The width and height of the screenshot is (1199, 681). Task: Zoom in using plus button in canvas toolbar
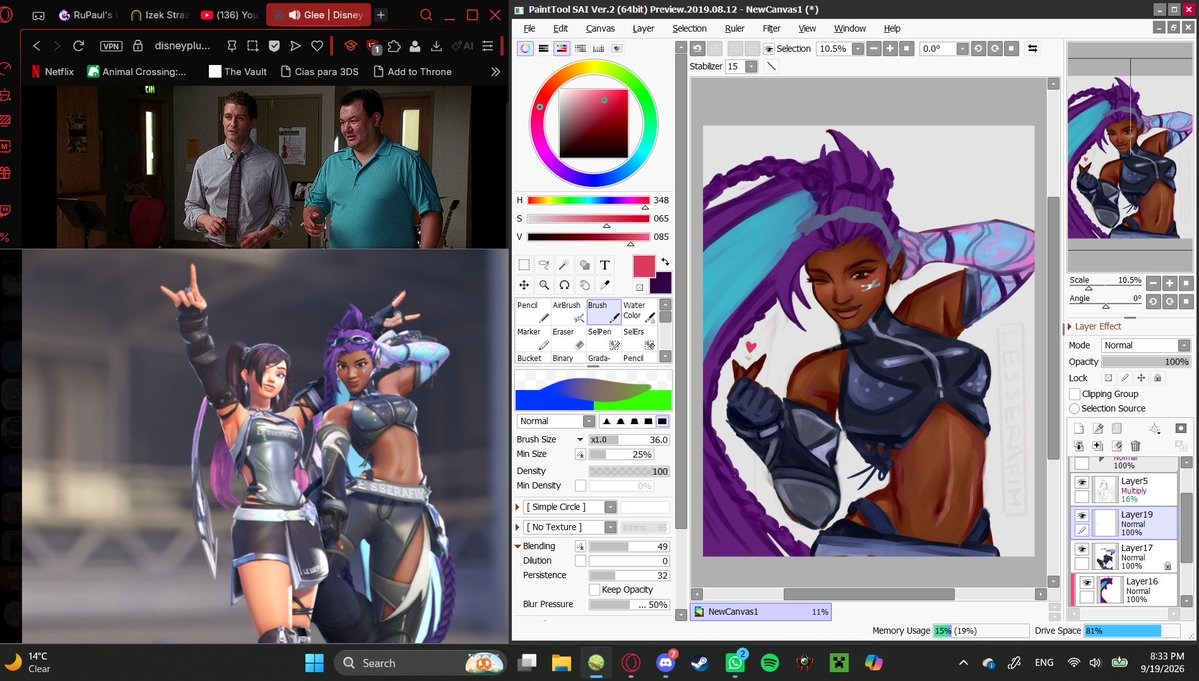pos(890,48)
